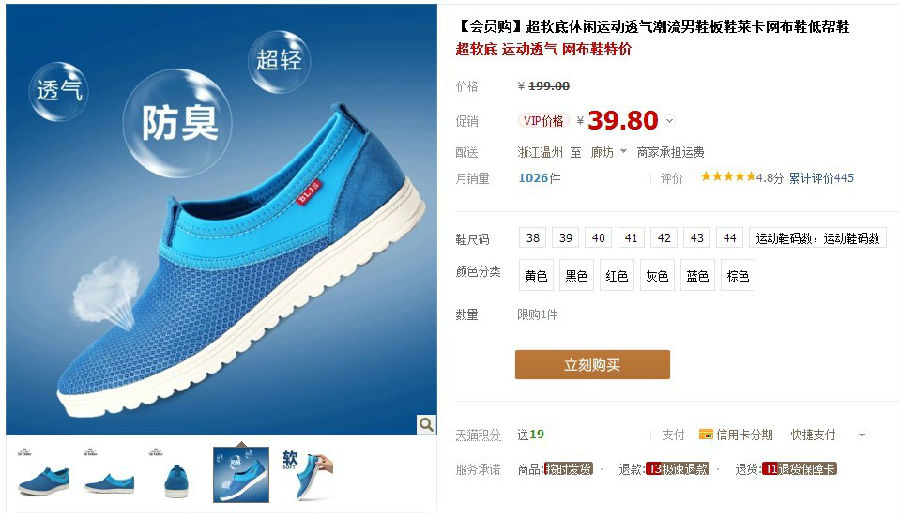Select shoe size 38
This screenshot has height=513, width=900.
click(533, 238)
